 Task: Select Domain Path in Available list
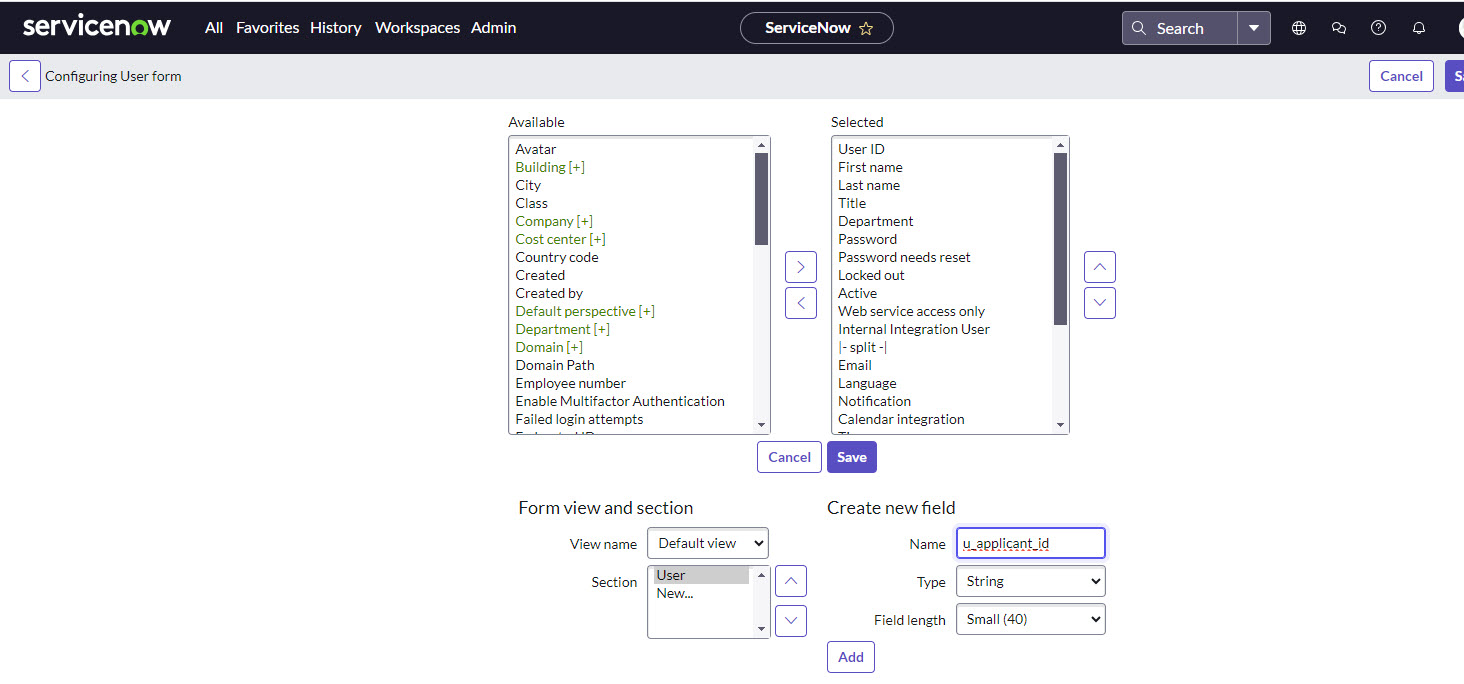555,365
